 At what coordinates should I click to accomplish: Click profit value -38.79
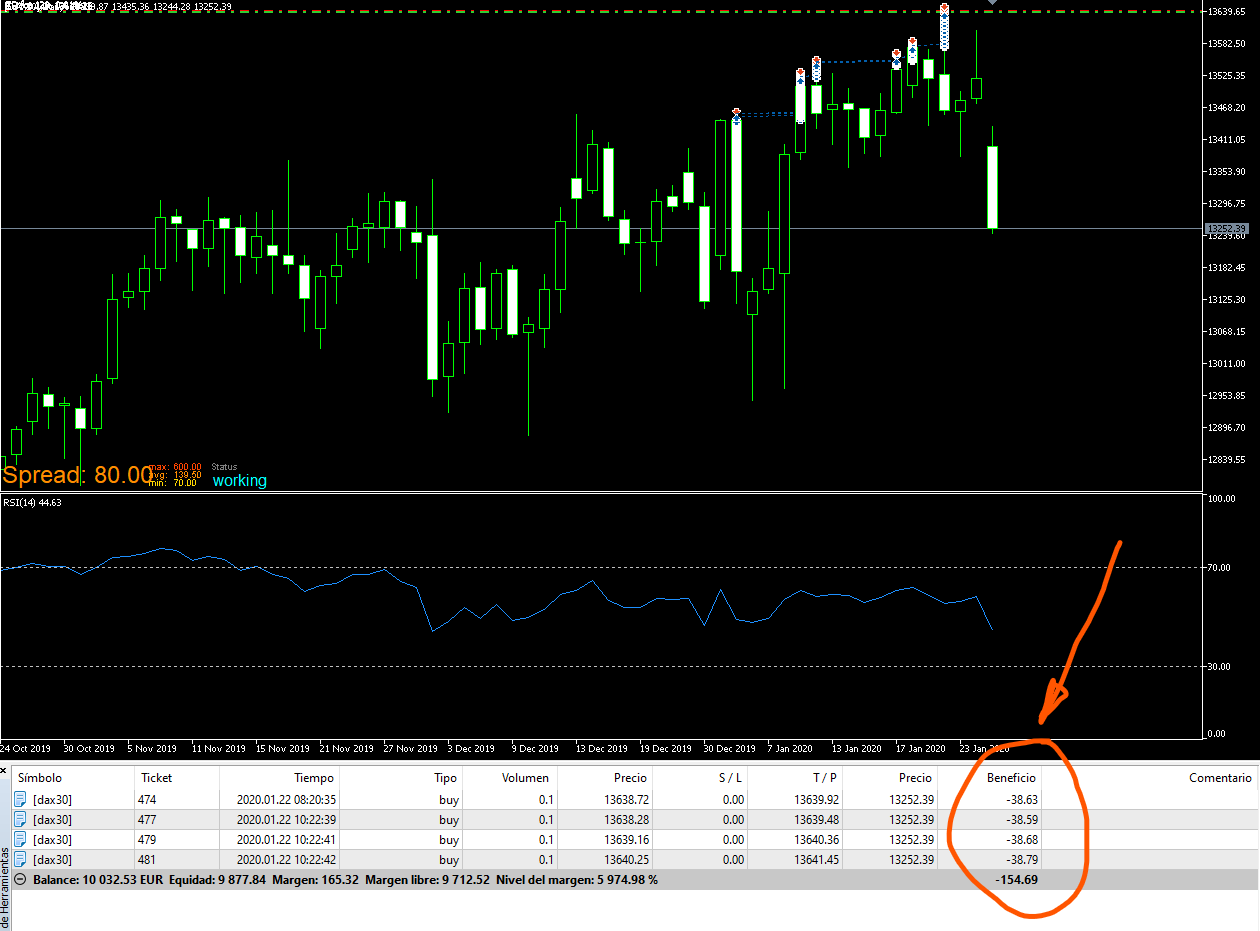pyautogui.click(x=1020, y=859)
